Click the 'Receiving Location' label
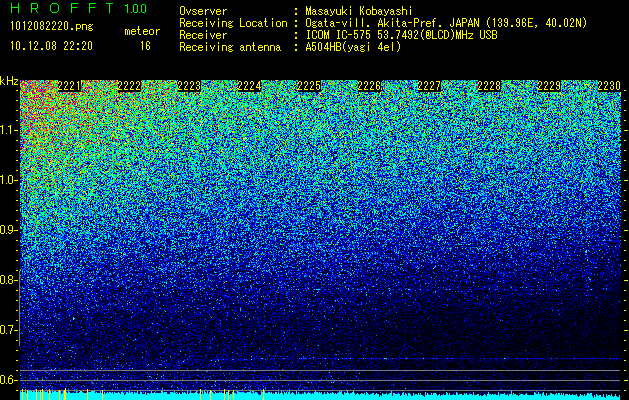This screenshot has width=629, height=400. (x=233, y=23)
